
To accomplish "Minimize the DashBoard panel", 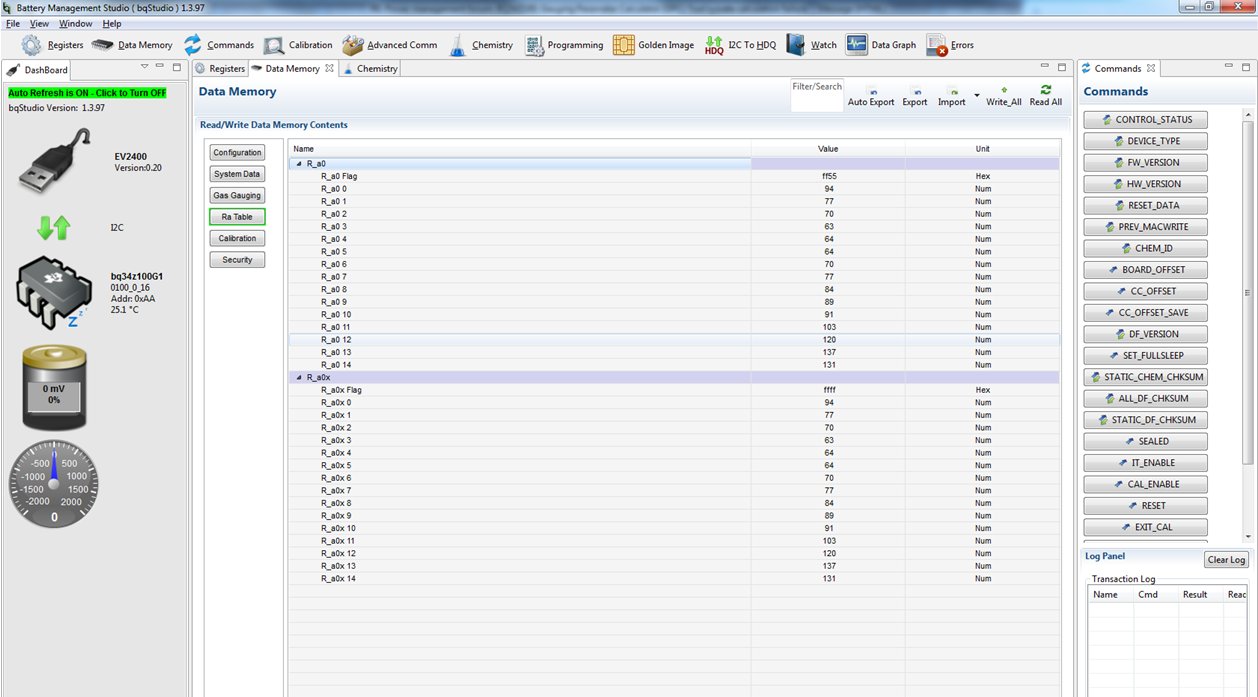I will tap(161, 67).
